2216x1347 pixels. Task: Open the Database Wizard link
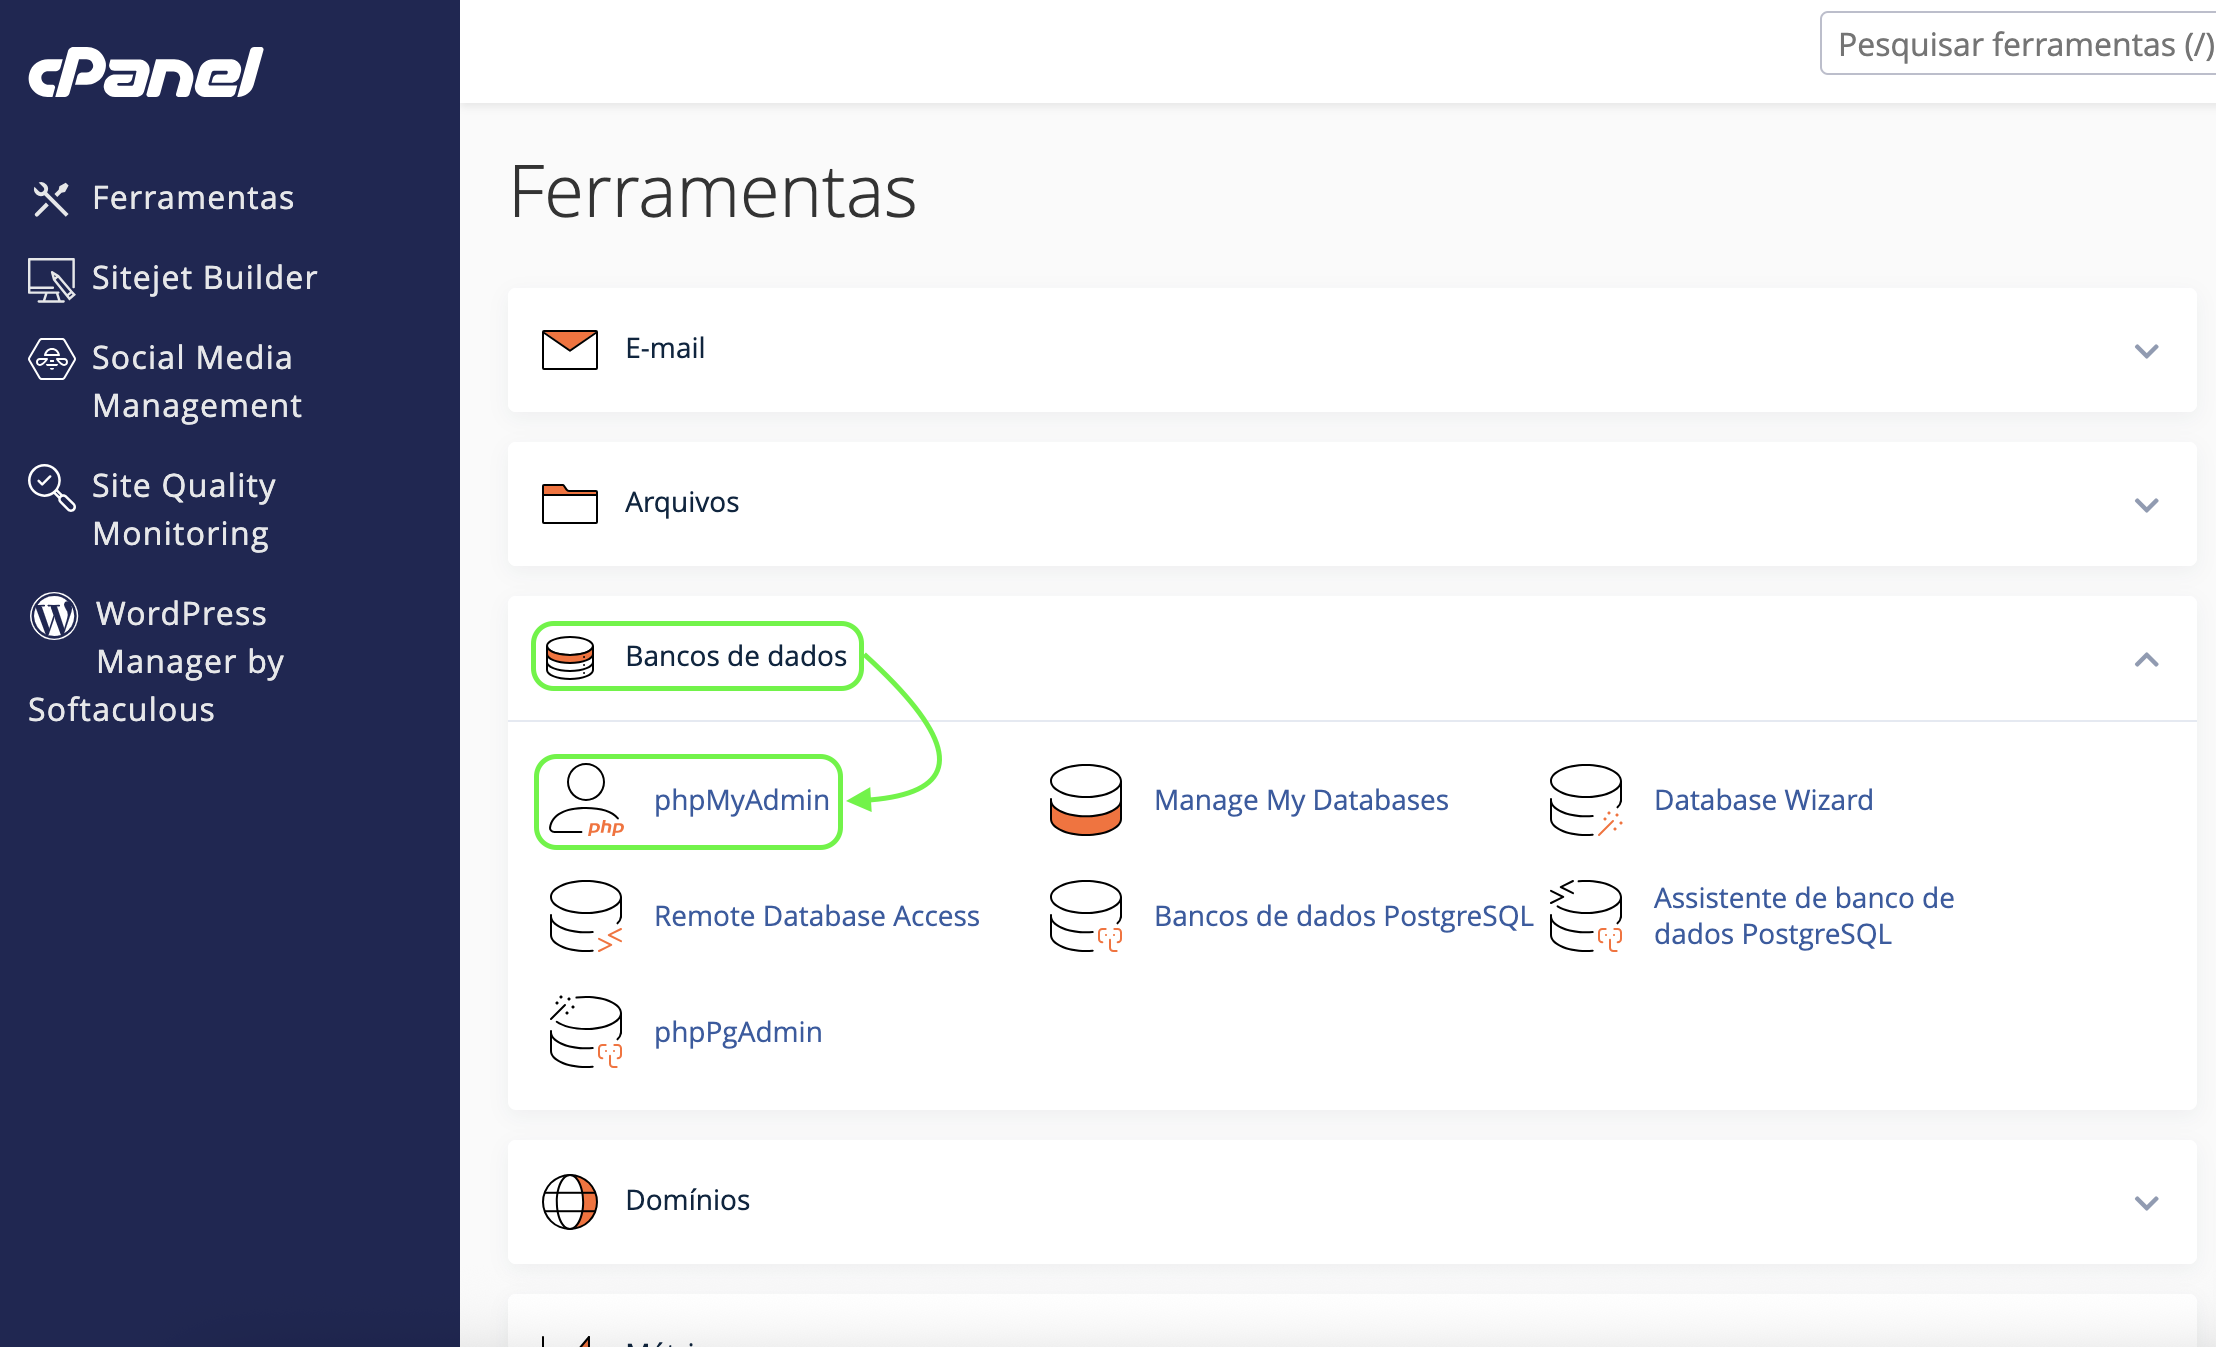coord(1764,800)
